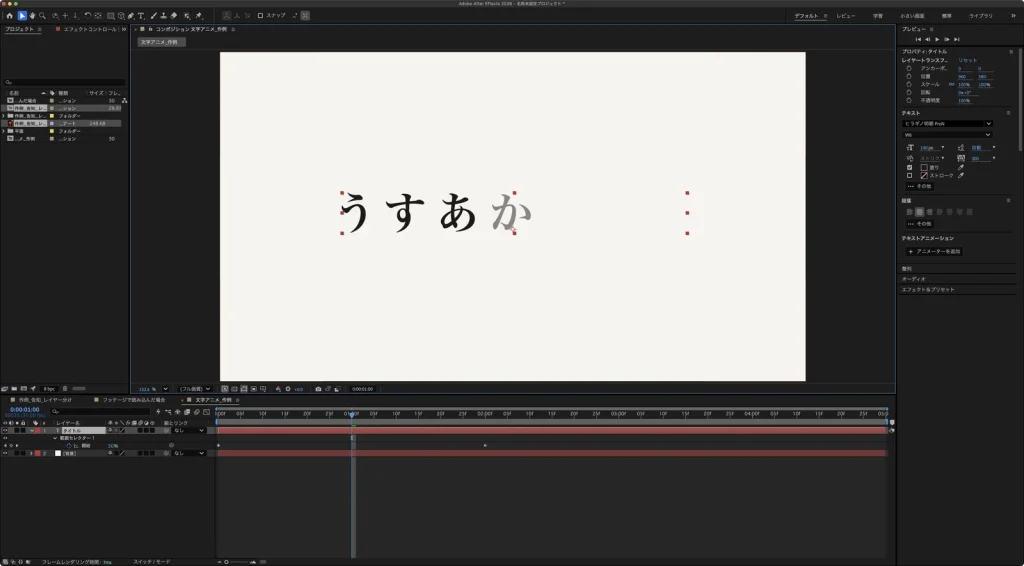Viewport: 1024px width, 566px height.
Task: Expand the 背景 layer disclosure arrow
Action: click(31, 453)
